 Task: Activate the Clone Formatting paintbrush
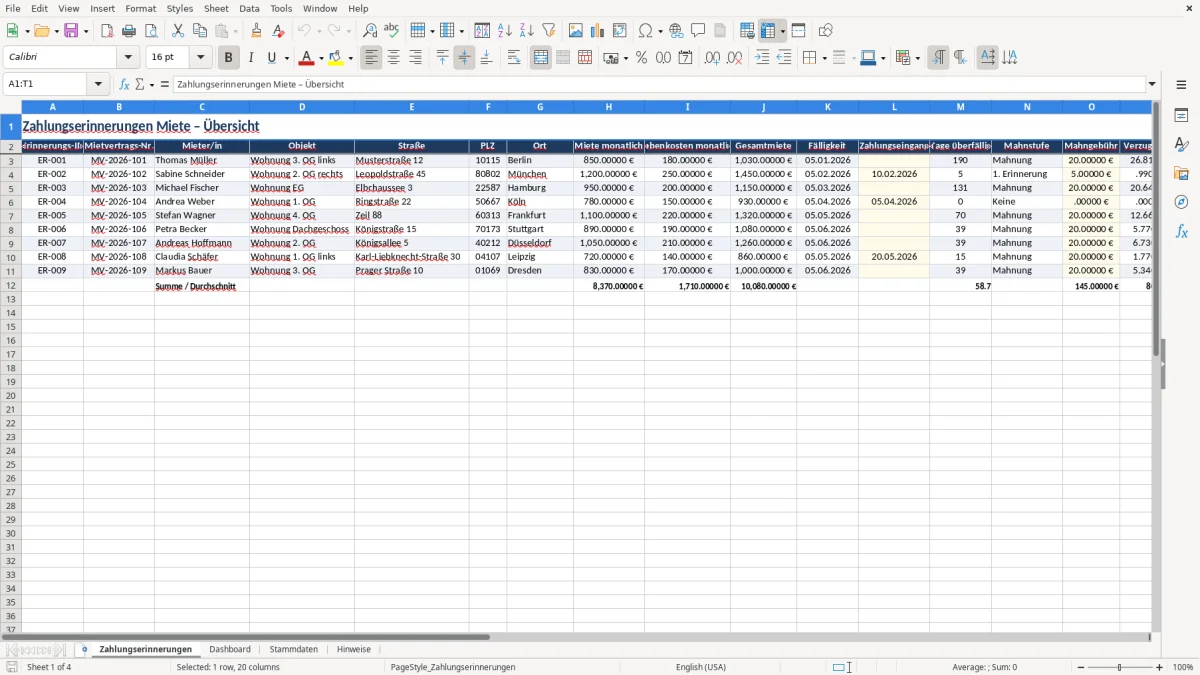pos(257,31)
